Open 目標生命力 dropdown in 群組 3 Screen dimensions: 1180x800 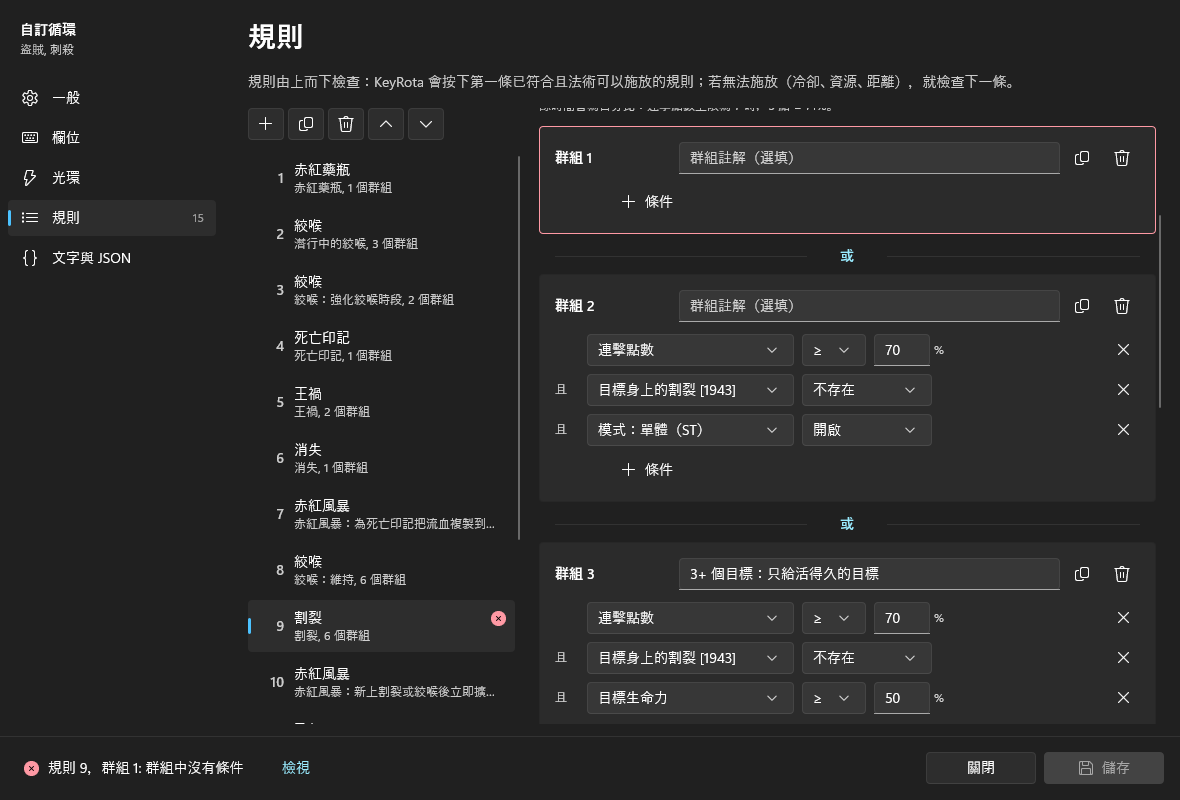(690, 698)
